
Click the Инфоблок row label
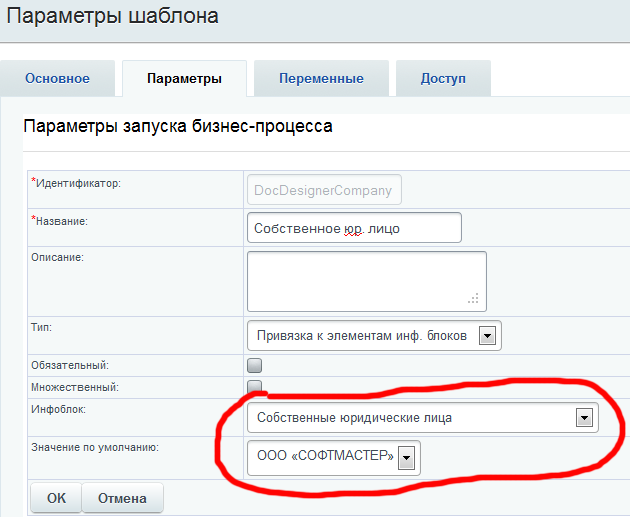tap(61, 409)
